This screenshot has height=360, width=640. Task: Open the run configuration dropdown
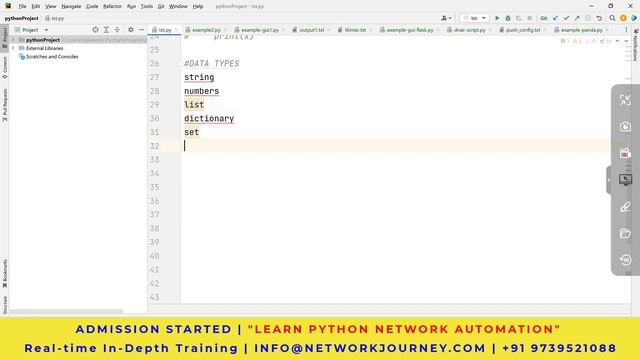pyautogui.click(x=474, y=18)
